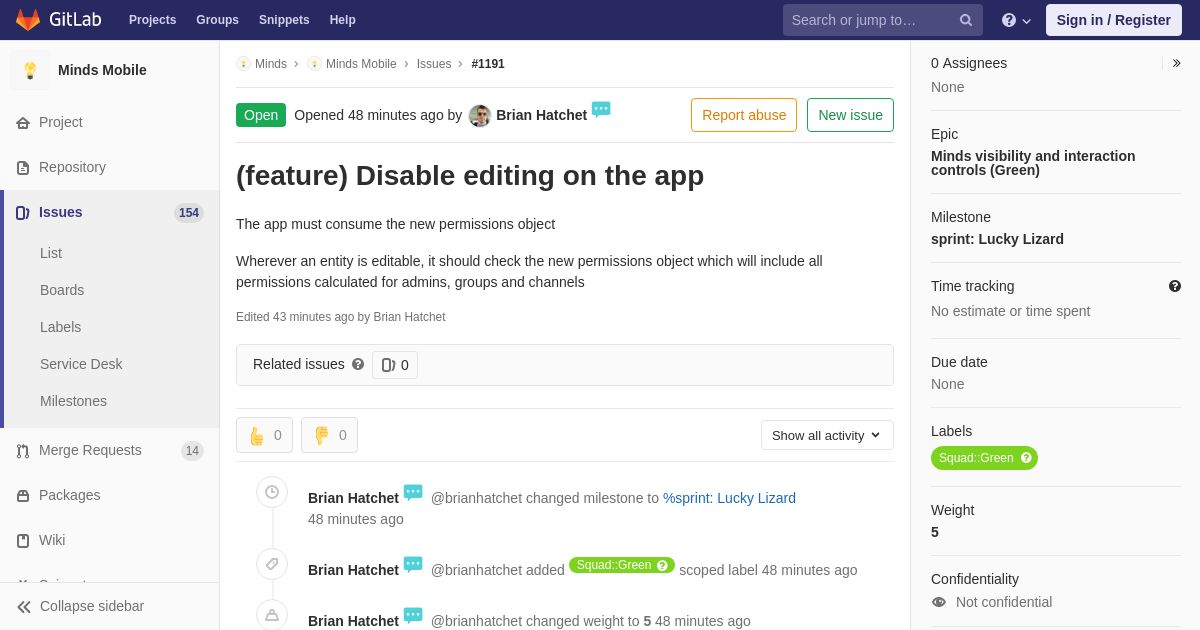Click the Minds Mobile breadcrumb link
Viewport: 1200px width, 630px height.
[361, 64]
